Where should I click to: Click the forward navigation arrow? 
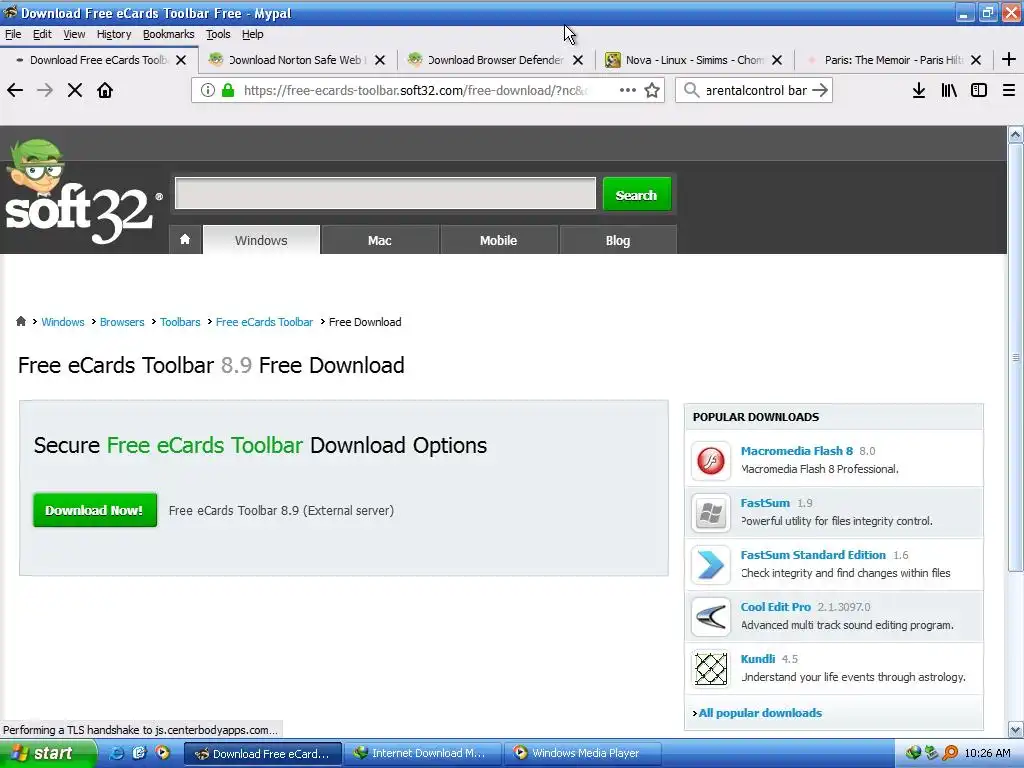(x=45, y=90)
